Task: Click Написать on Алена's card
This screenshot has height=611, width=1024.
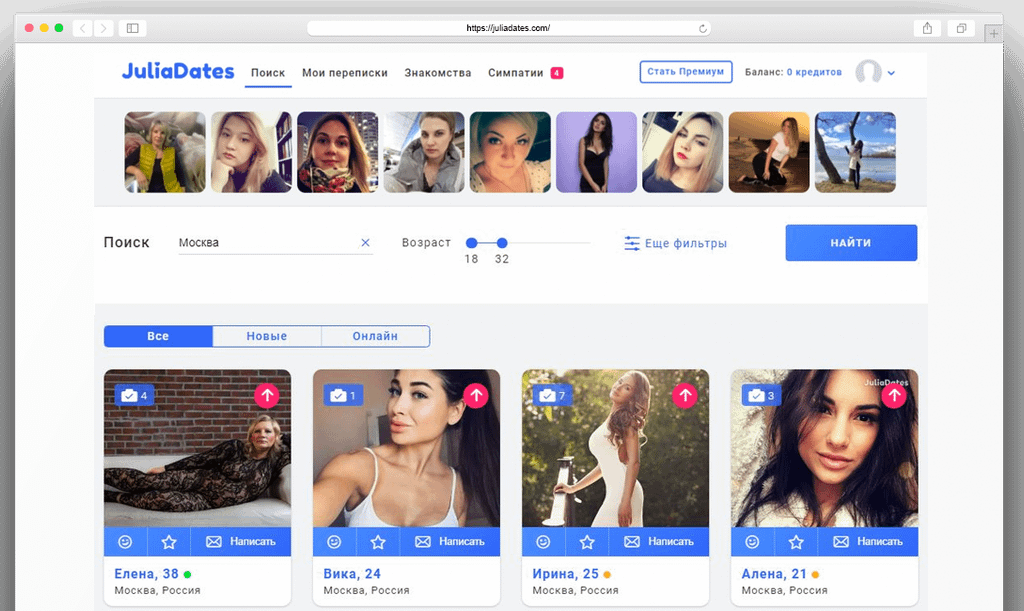Action: [868, 542]
